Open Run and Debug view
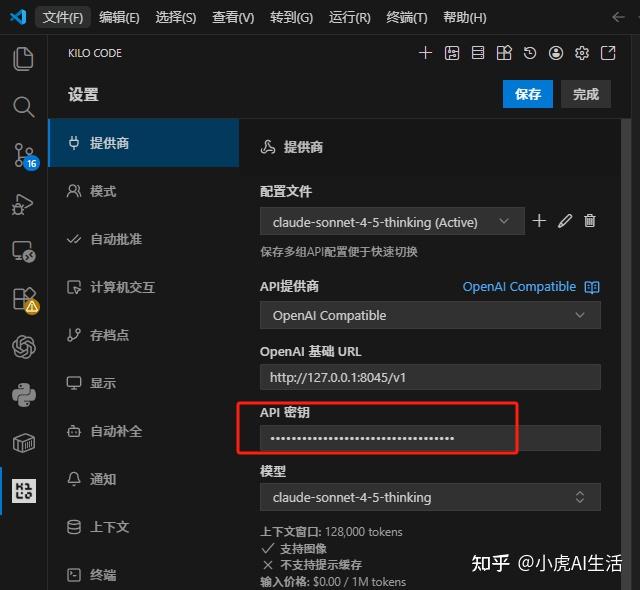 (x=22, y=204)
